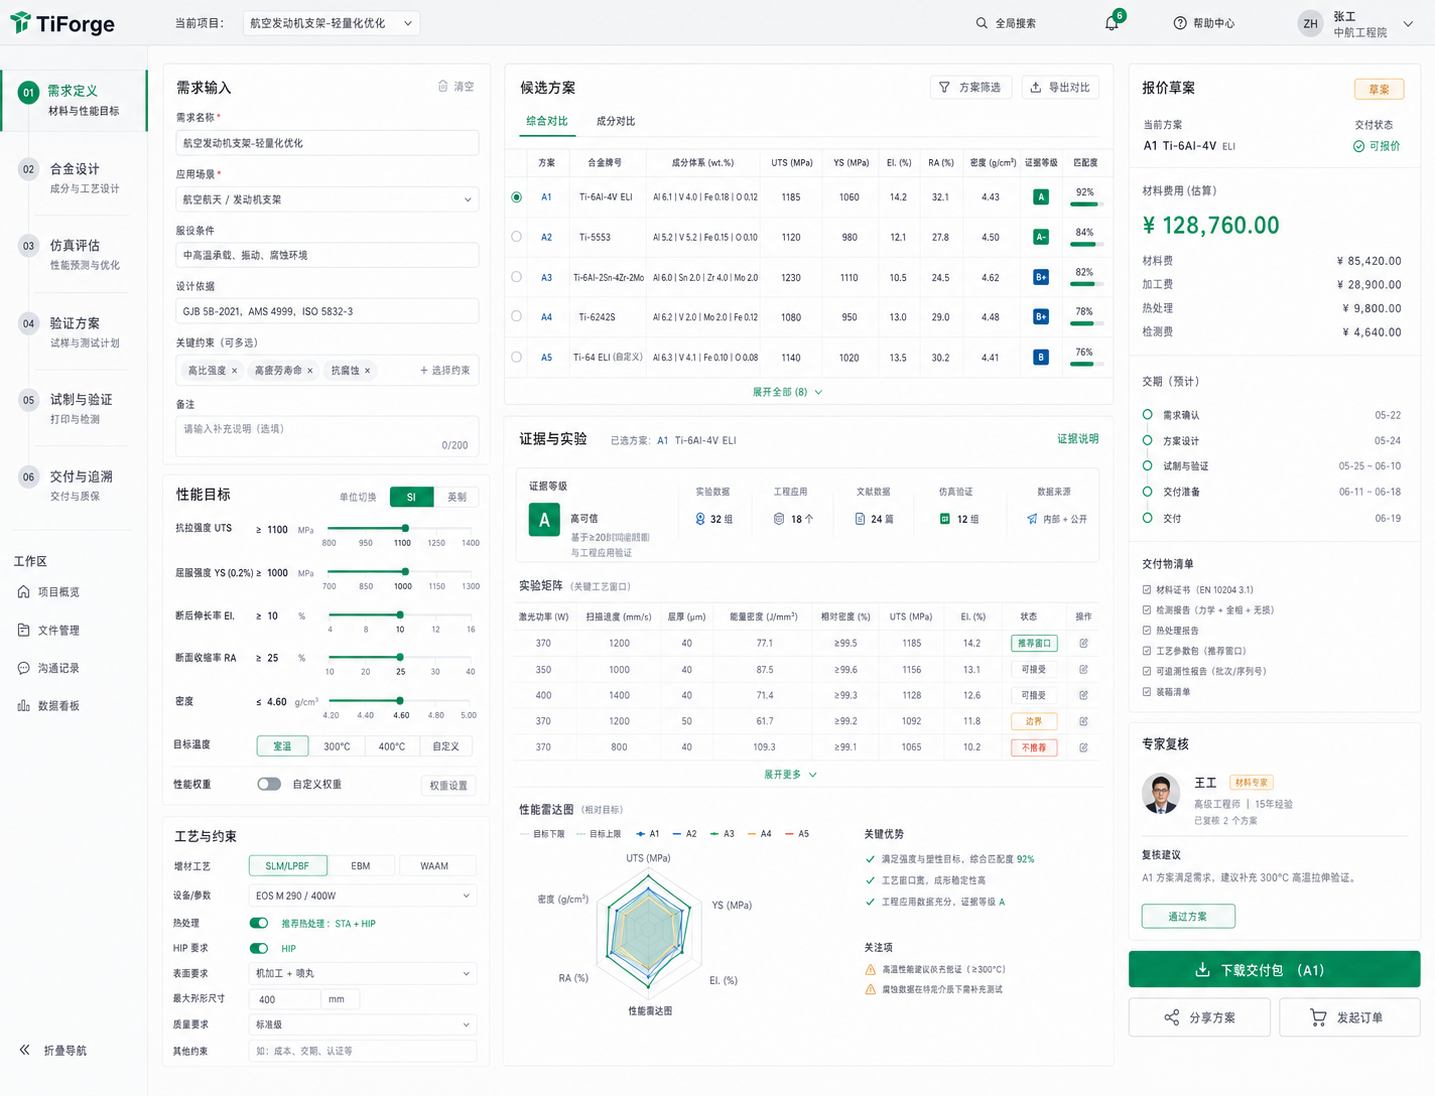Open the 质量要求 标准级 dropdown
The height and width of the screenshot is (1096, 1435).
point(362,1024)
